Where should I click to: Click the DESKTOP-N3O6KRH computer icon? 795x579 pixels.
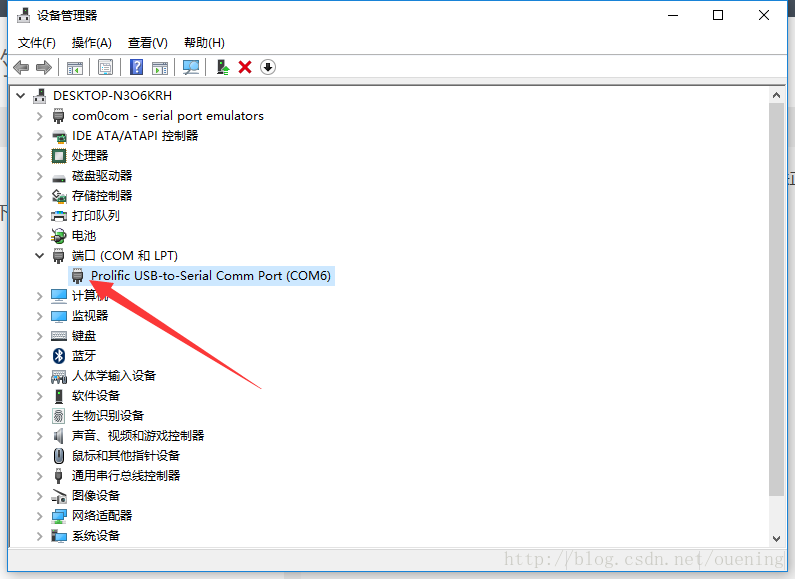coord(40,95)
